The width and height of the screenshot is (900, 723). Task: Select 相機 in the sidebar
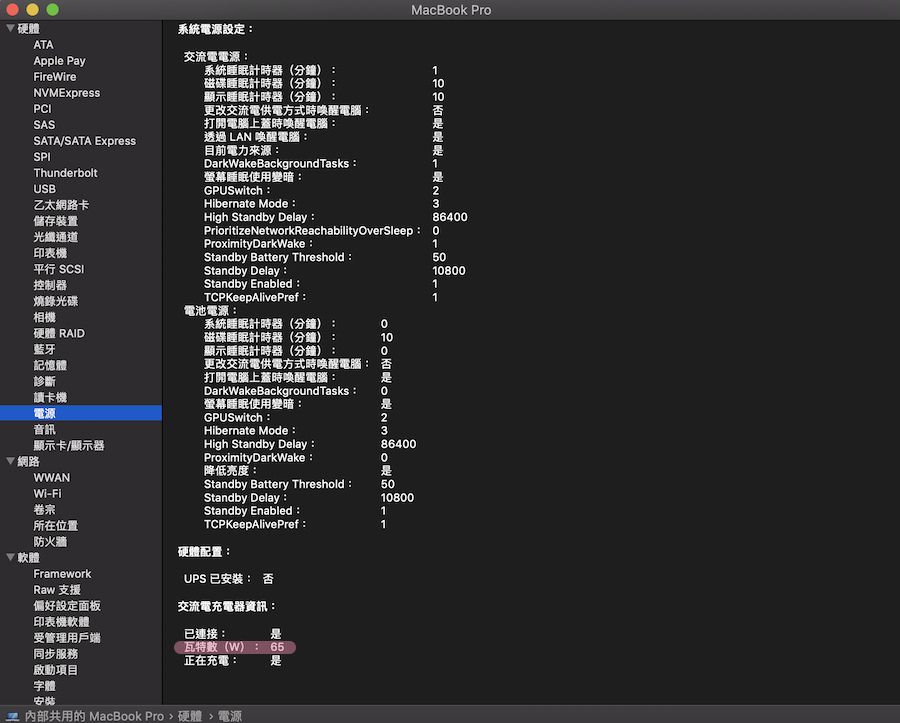45,318
